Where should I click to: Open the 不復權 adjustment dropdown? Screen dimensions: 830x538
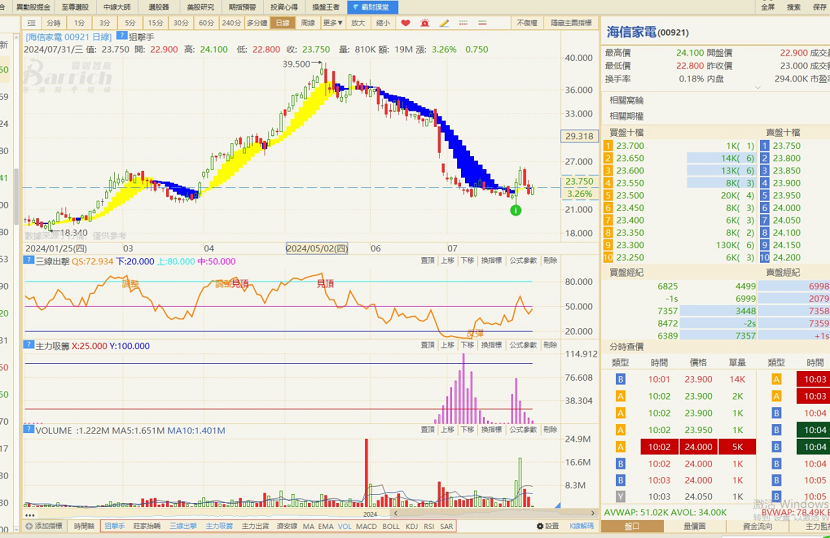[x=526, y=22]
